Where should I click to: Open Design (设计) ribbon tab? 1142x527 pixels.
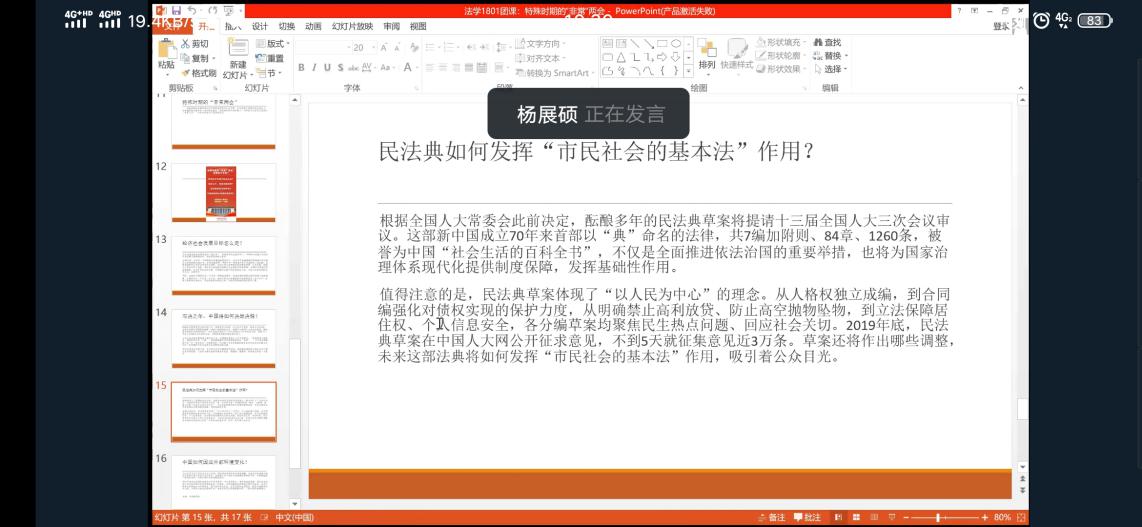[260, 26]
